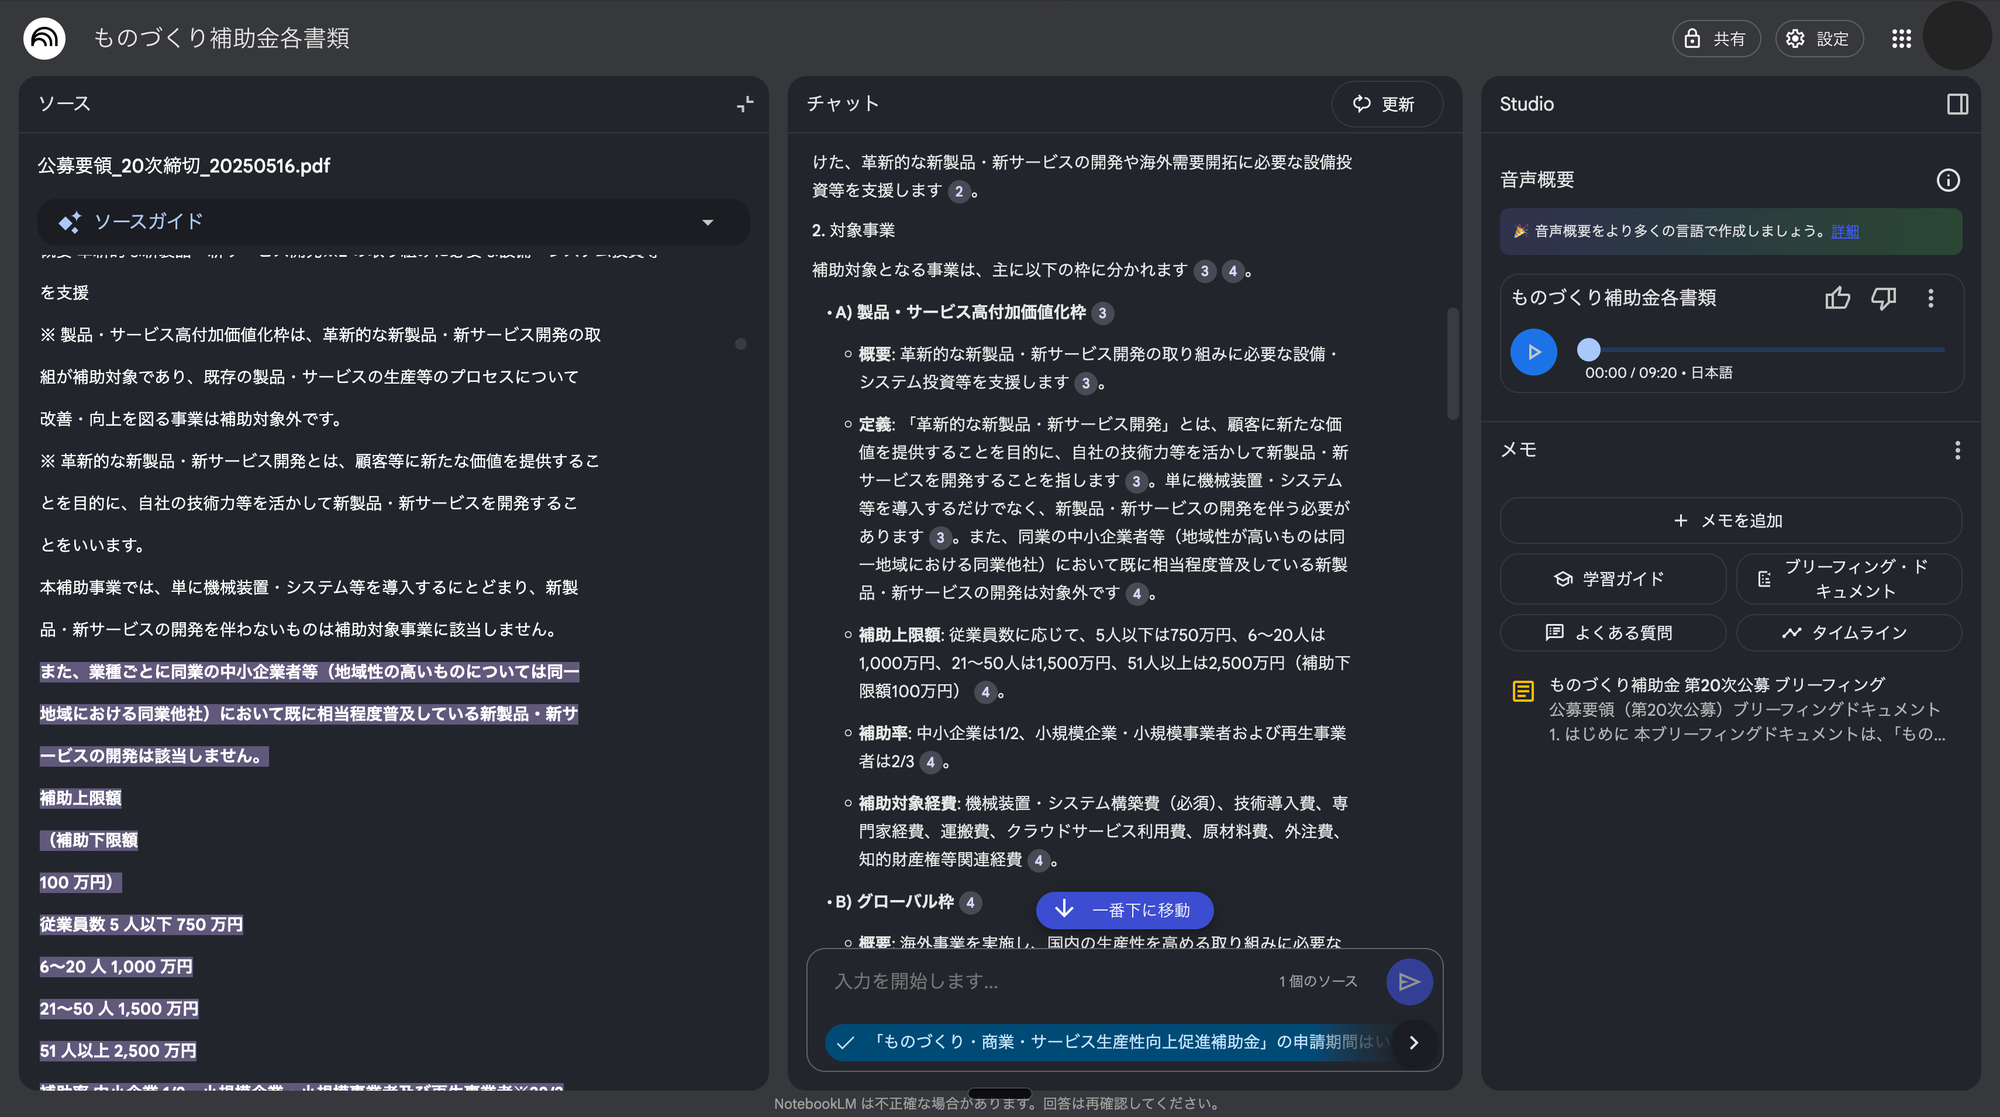This screenshot has width=2000, height=1117.
Task: Click citation 4 after 対象事業 intro sentence
Action: coord(1232,271)
